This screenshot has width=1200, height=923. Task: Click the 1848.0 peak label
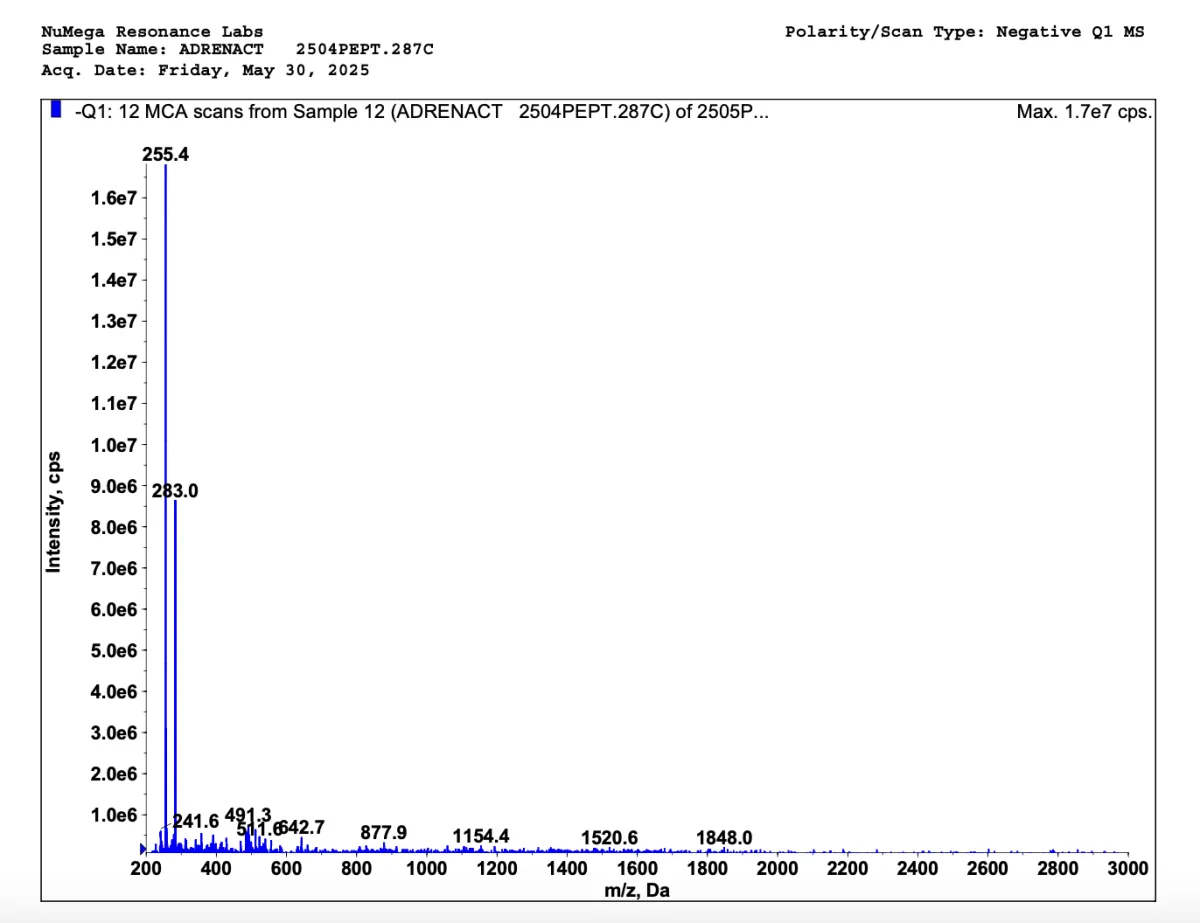pyautogui.click(x=725, y=838)
